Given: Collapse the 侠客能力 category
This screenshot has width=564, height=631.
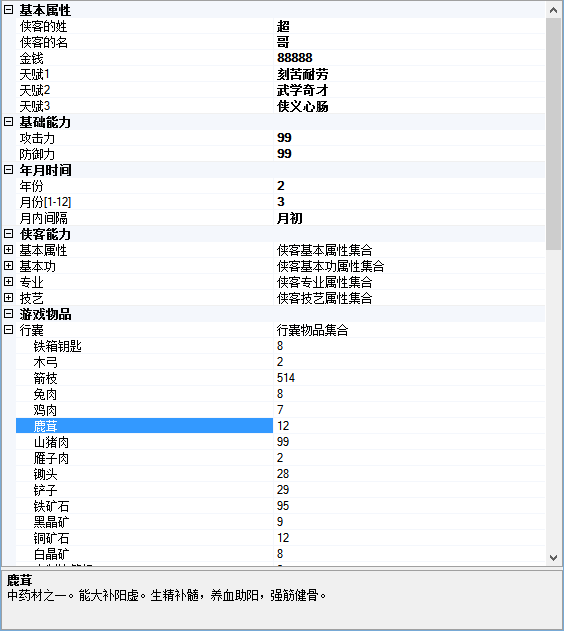Looking at the screenshot, I should pyautogui.click(x=8, y=234).
